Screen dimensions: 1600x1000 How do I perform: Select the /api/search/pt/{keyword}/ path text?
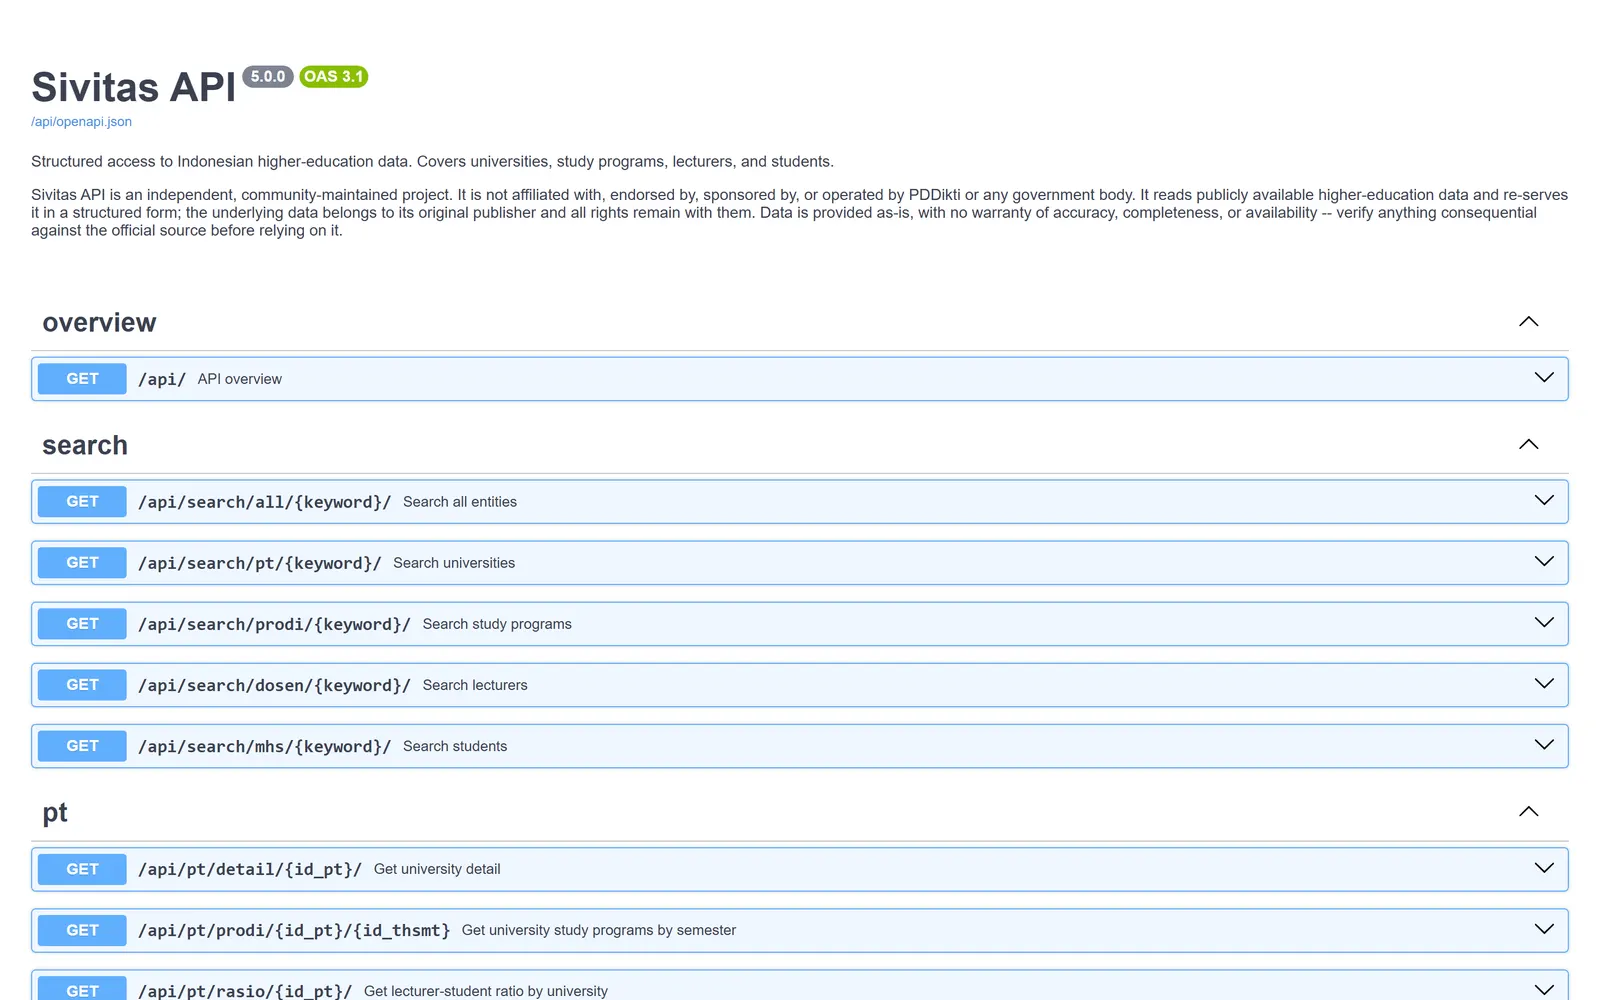tap(259, 563)
